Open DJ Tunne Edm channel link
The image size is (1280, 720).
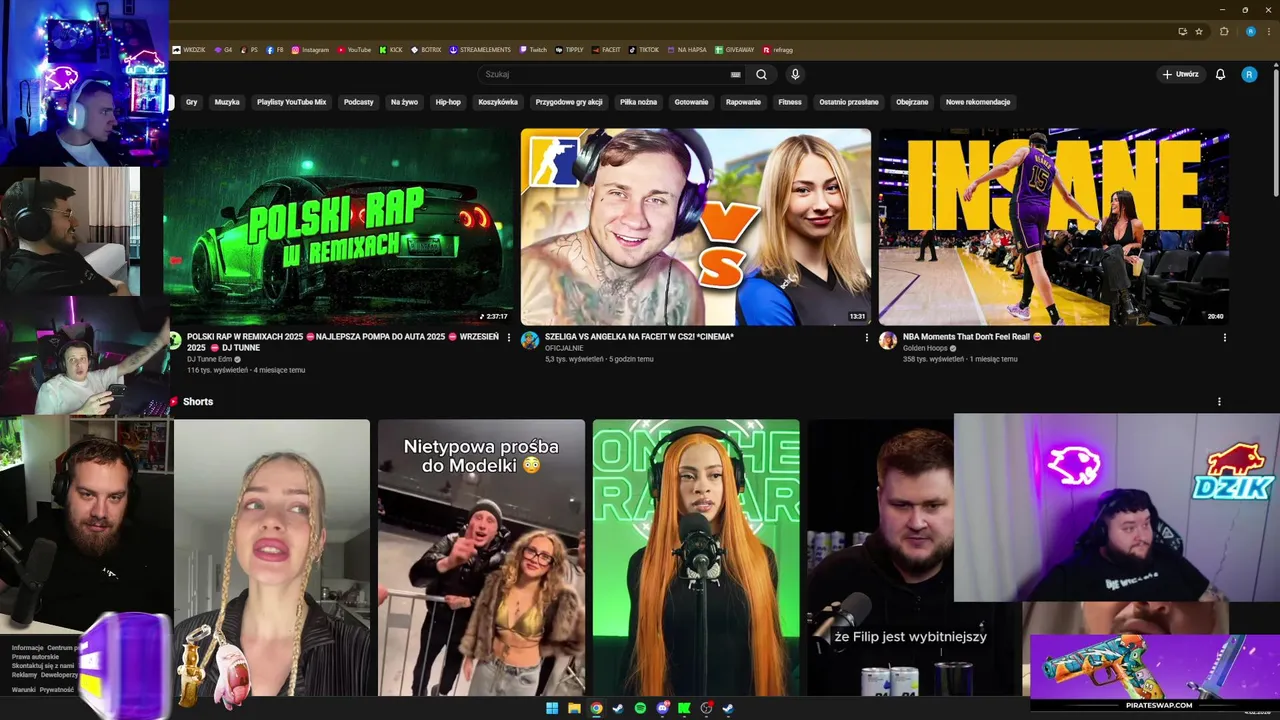[x=209, y=359]
